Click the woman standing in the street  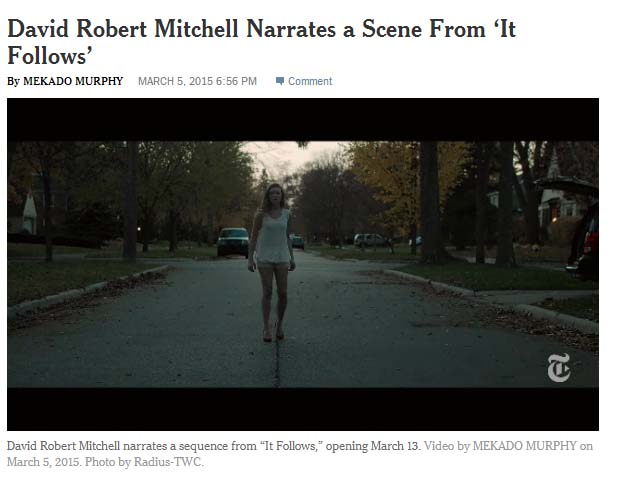tap(272, 262)
